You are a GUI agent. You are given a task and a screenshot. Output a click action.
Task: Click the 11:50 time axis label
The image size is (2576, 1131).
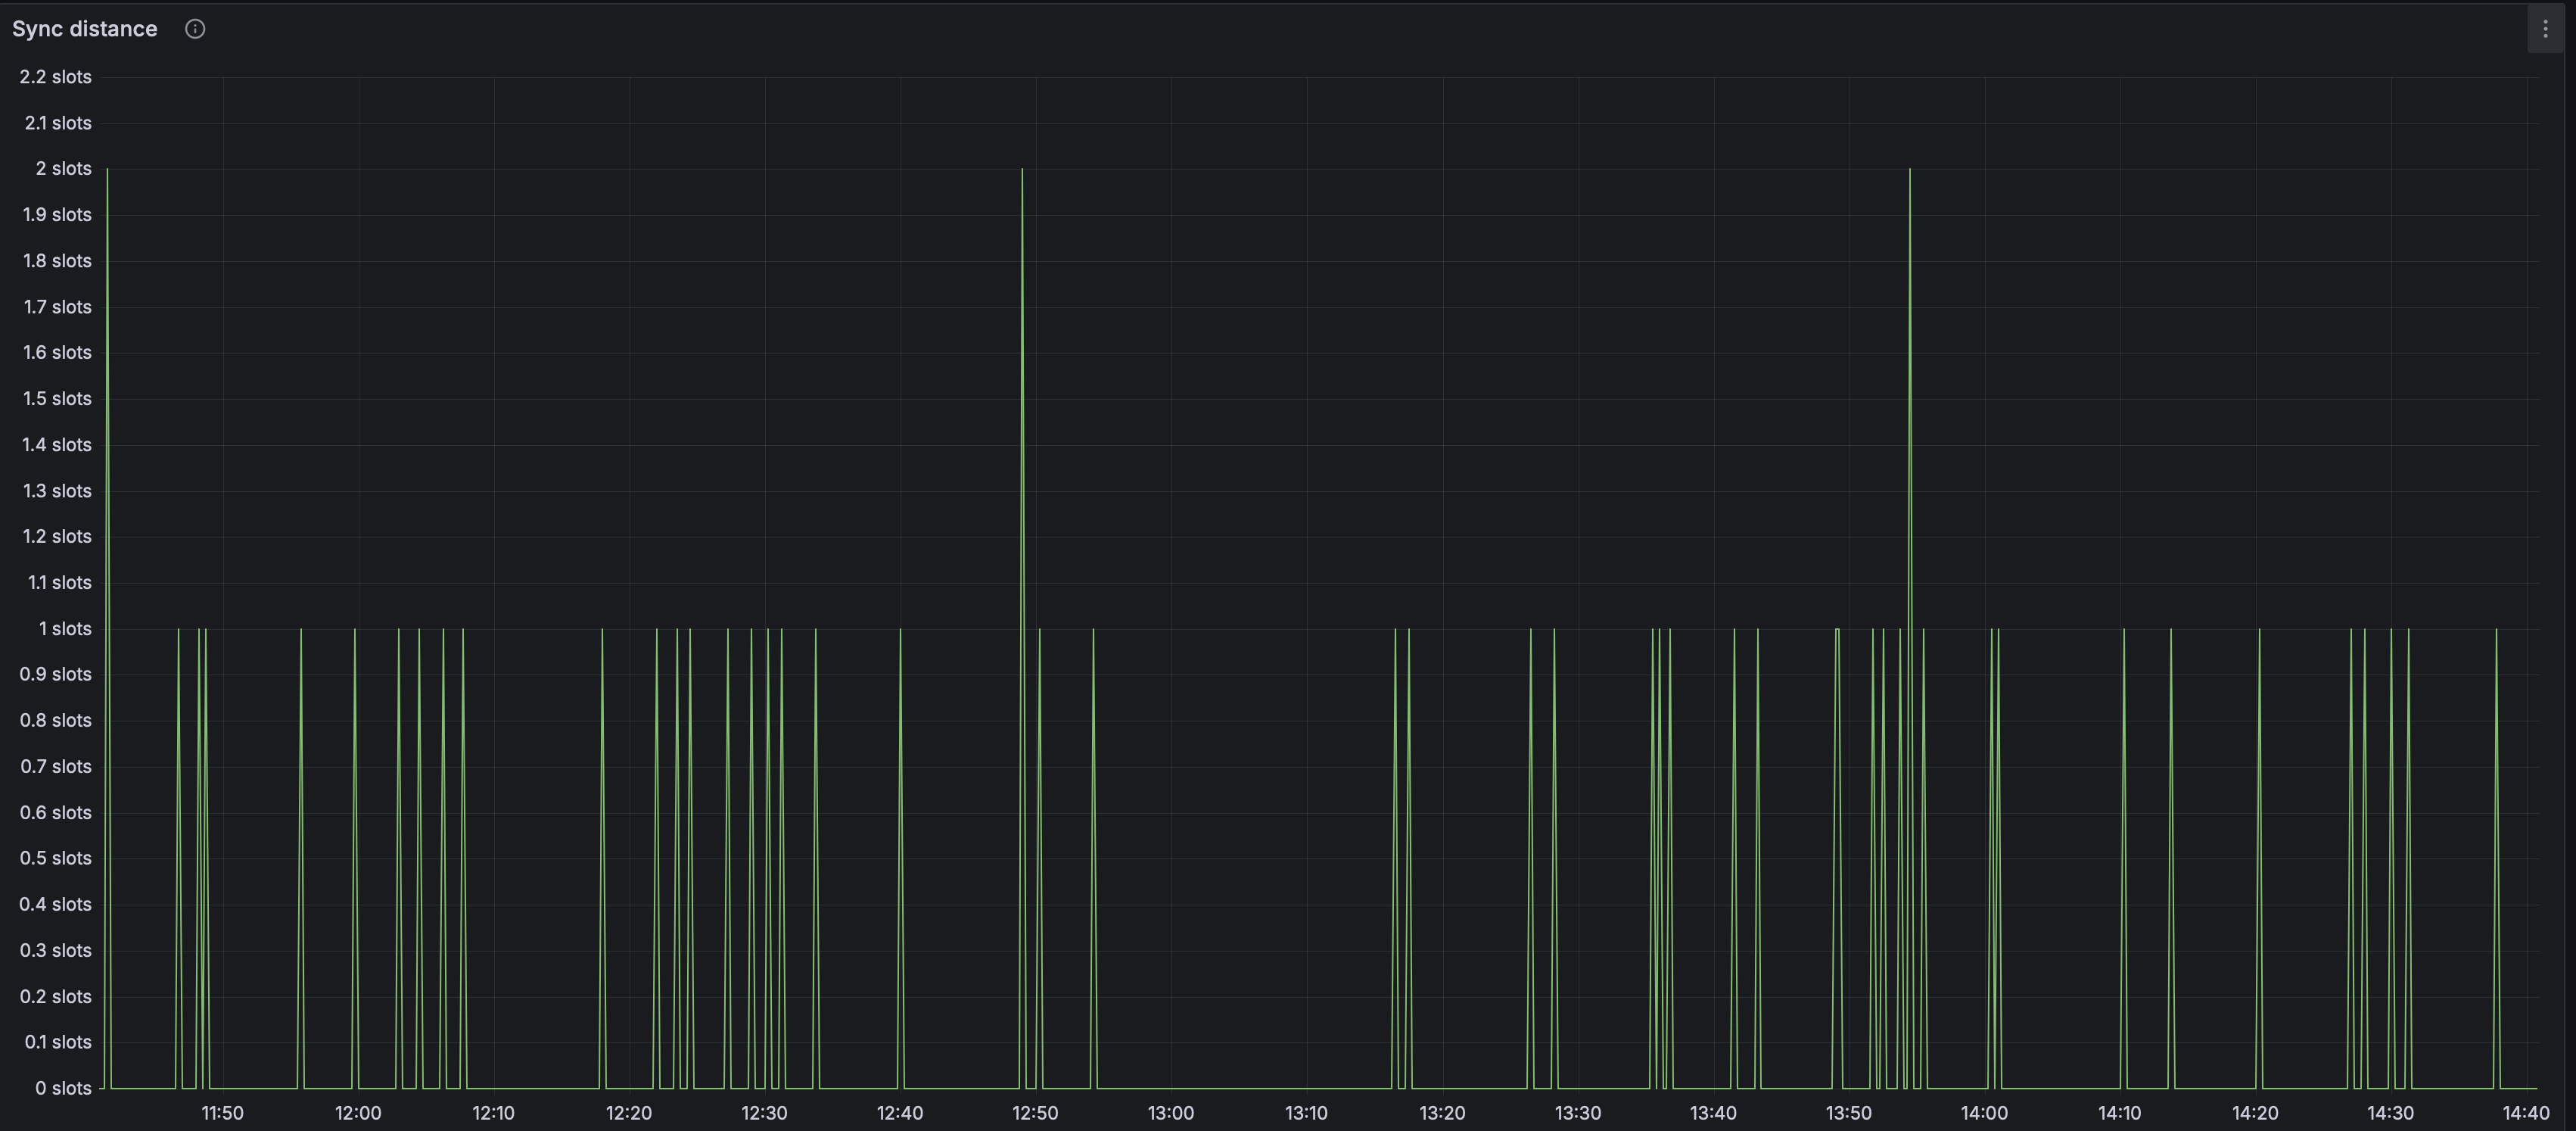(x=222, y=1113)
